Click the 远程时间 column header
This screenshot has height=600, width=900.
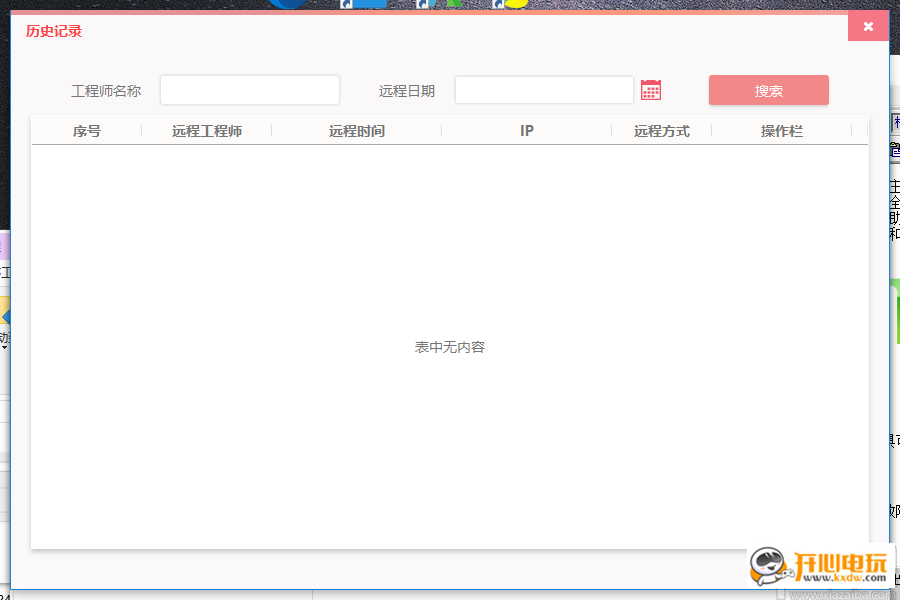coord(357,131)
